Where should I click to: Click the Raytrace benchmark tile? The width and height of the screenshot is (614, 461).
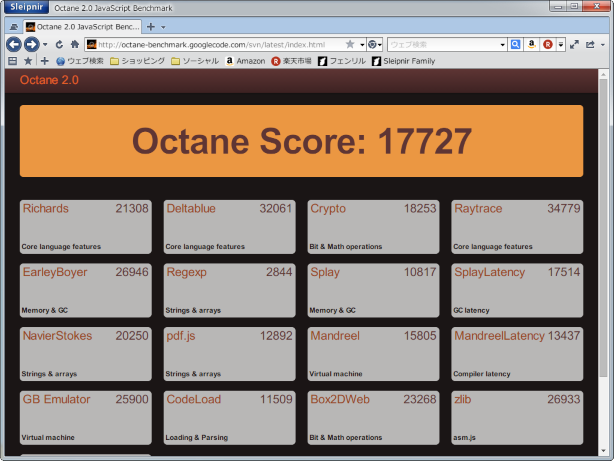(x=517, y=227)
